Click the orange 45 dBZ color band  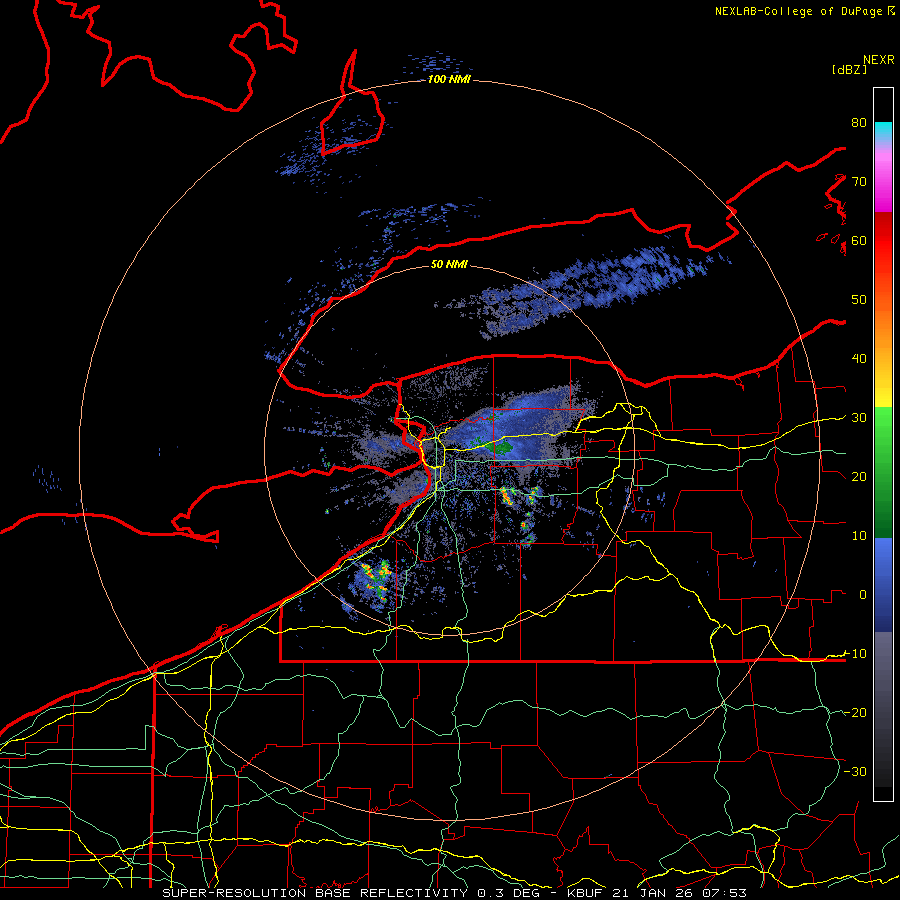pyautogui.click(x=883, y=329)
